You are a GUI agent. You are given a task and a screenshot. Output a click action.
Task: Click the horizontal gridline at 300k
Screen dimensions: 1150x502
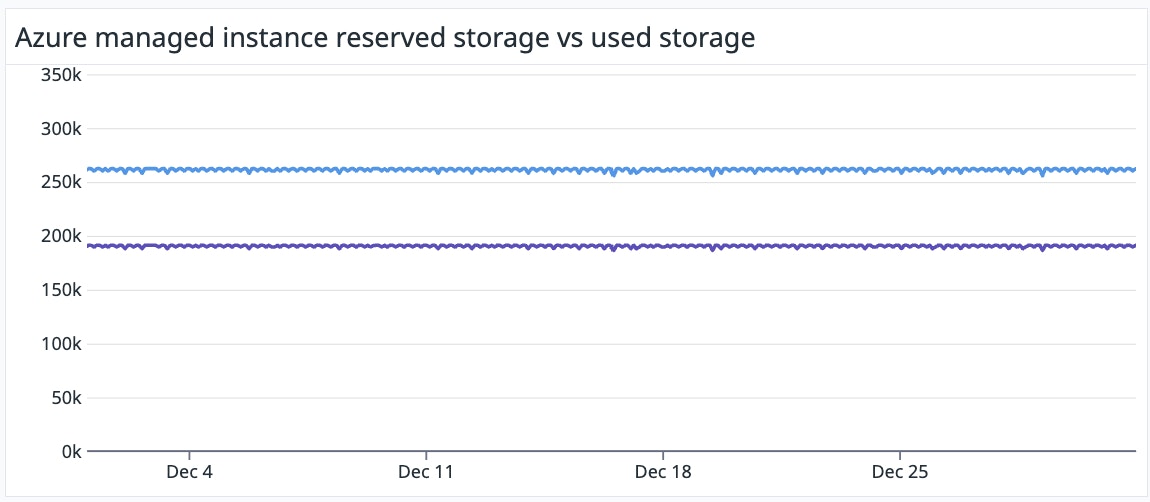(x=600, y=129)
